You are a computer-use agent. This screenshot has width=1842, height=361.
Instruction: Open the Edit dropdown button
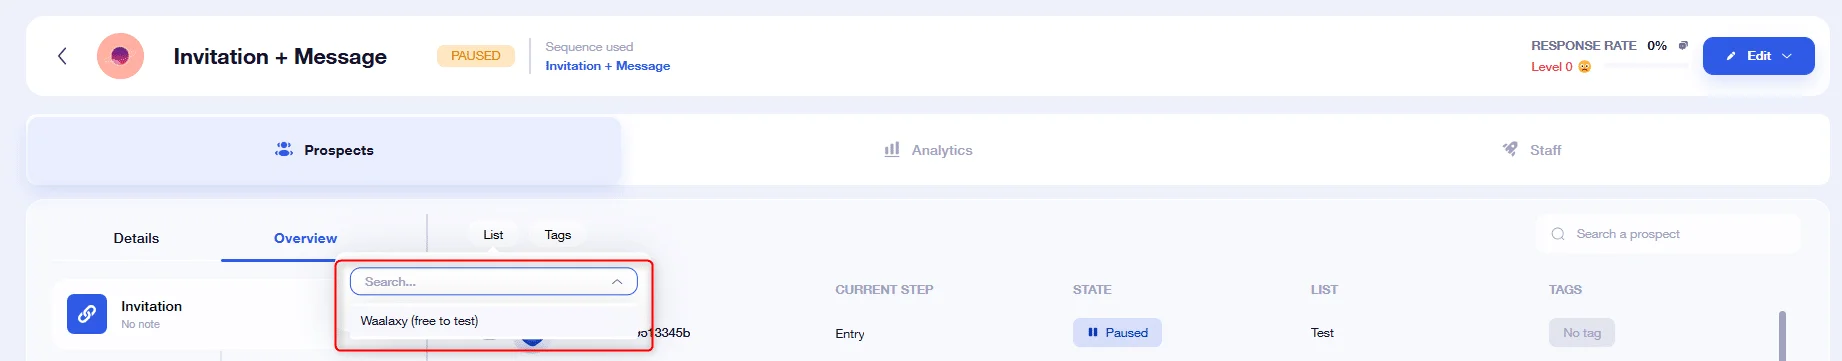click(1758, 56)
